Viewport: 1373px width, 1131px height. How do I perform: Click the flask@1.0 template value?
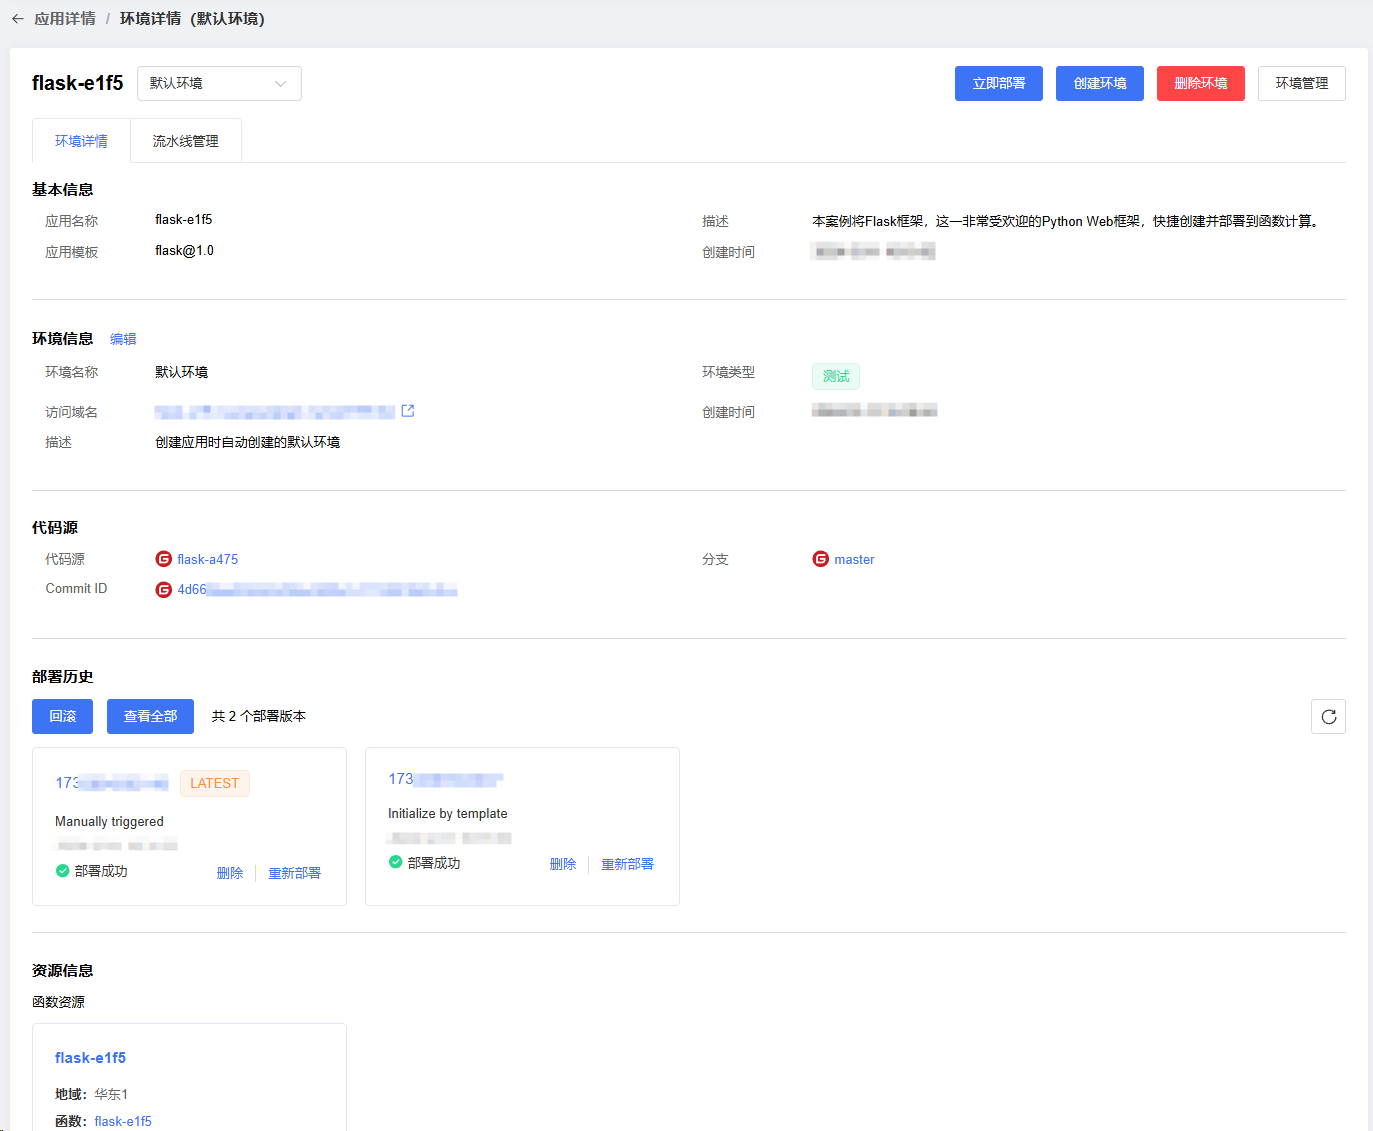tap(184, 251)
